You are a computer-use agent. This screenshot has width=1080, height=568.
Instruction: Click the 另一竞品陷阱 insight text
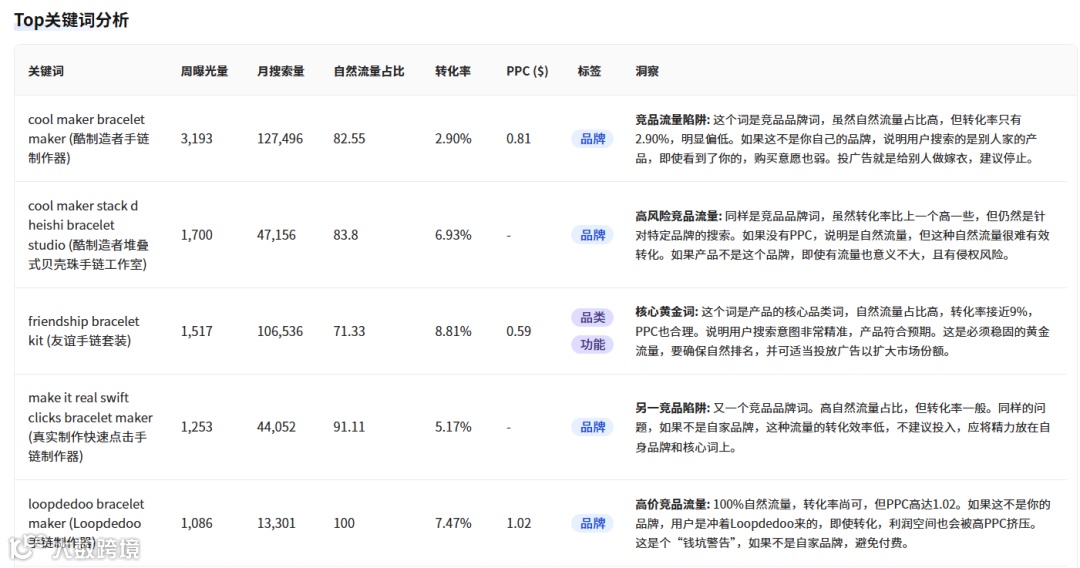point(842,427)
